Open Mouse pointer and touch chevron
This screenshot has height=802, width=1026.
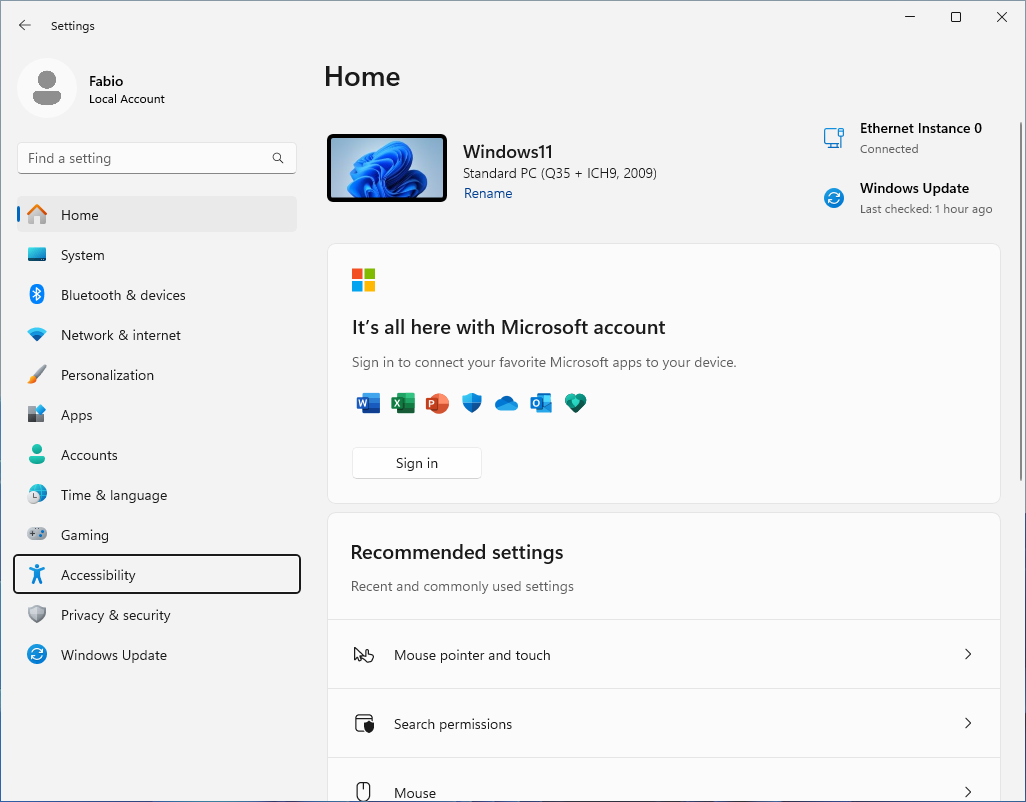pos(968,654)
